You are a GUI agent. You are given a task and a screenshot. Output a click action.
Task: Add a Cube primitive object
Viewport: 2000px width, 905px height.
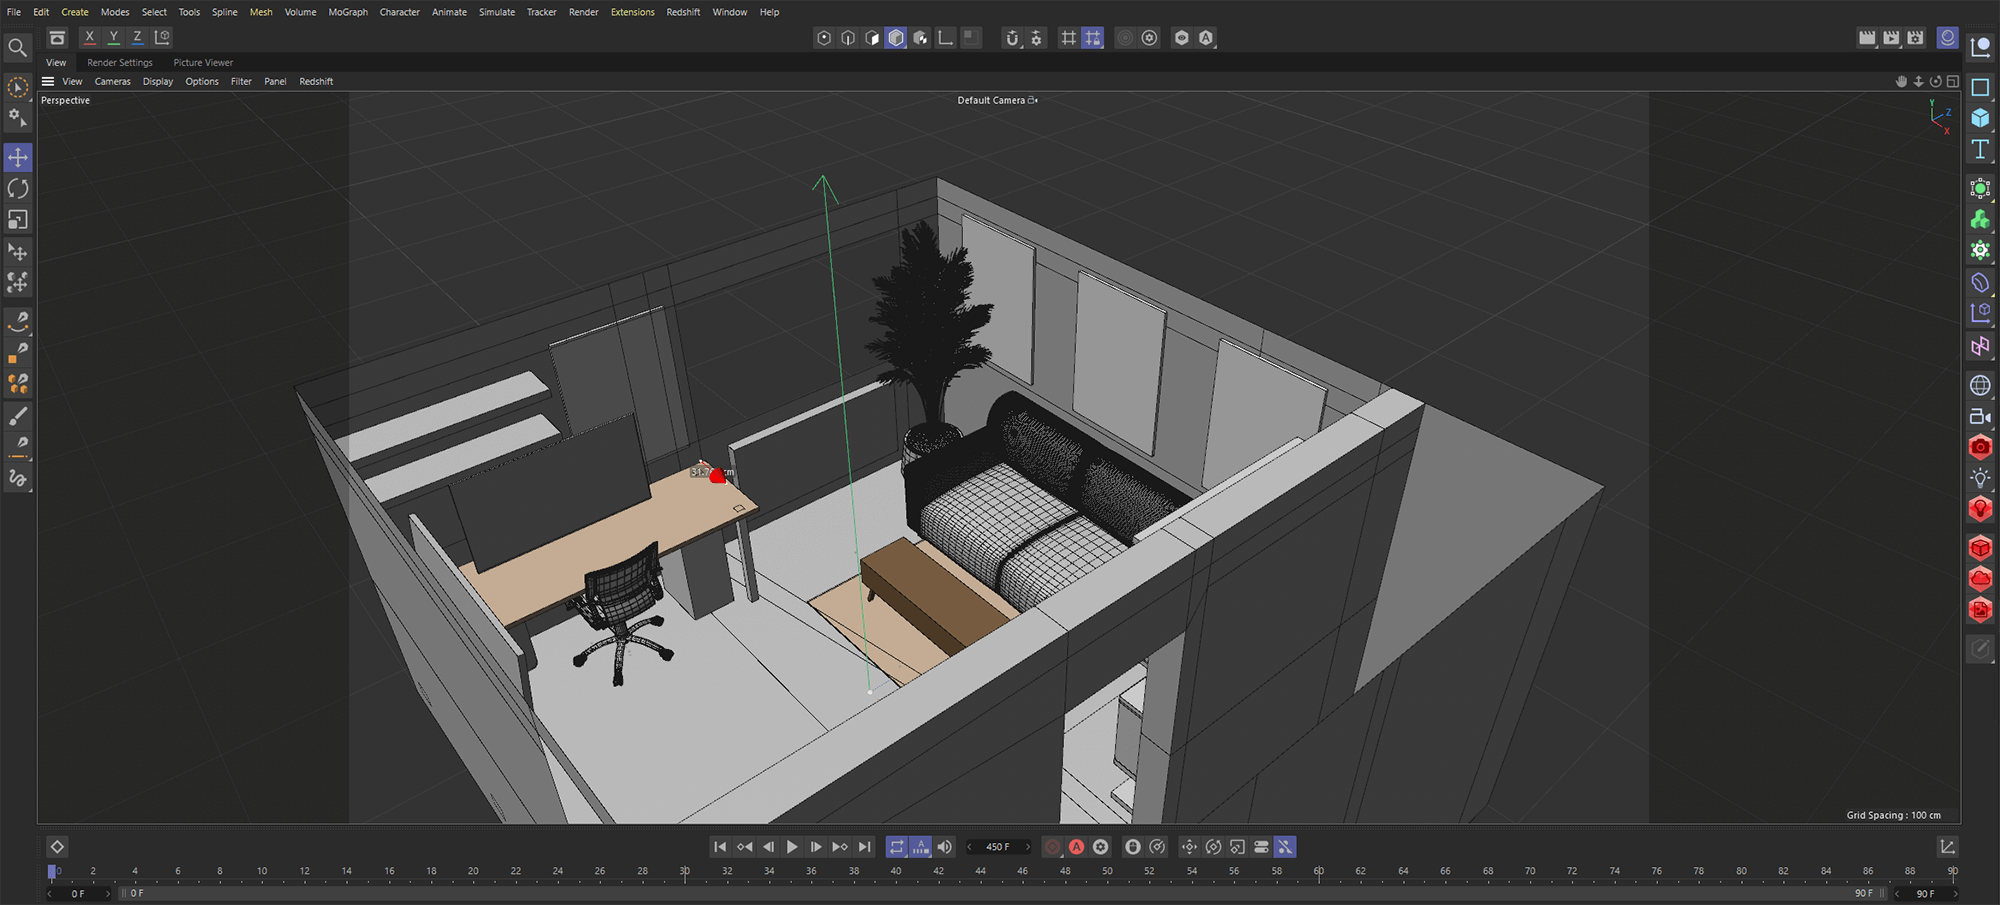pyautogui.click(x=1980, y=118)
